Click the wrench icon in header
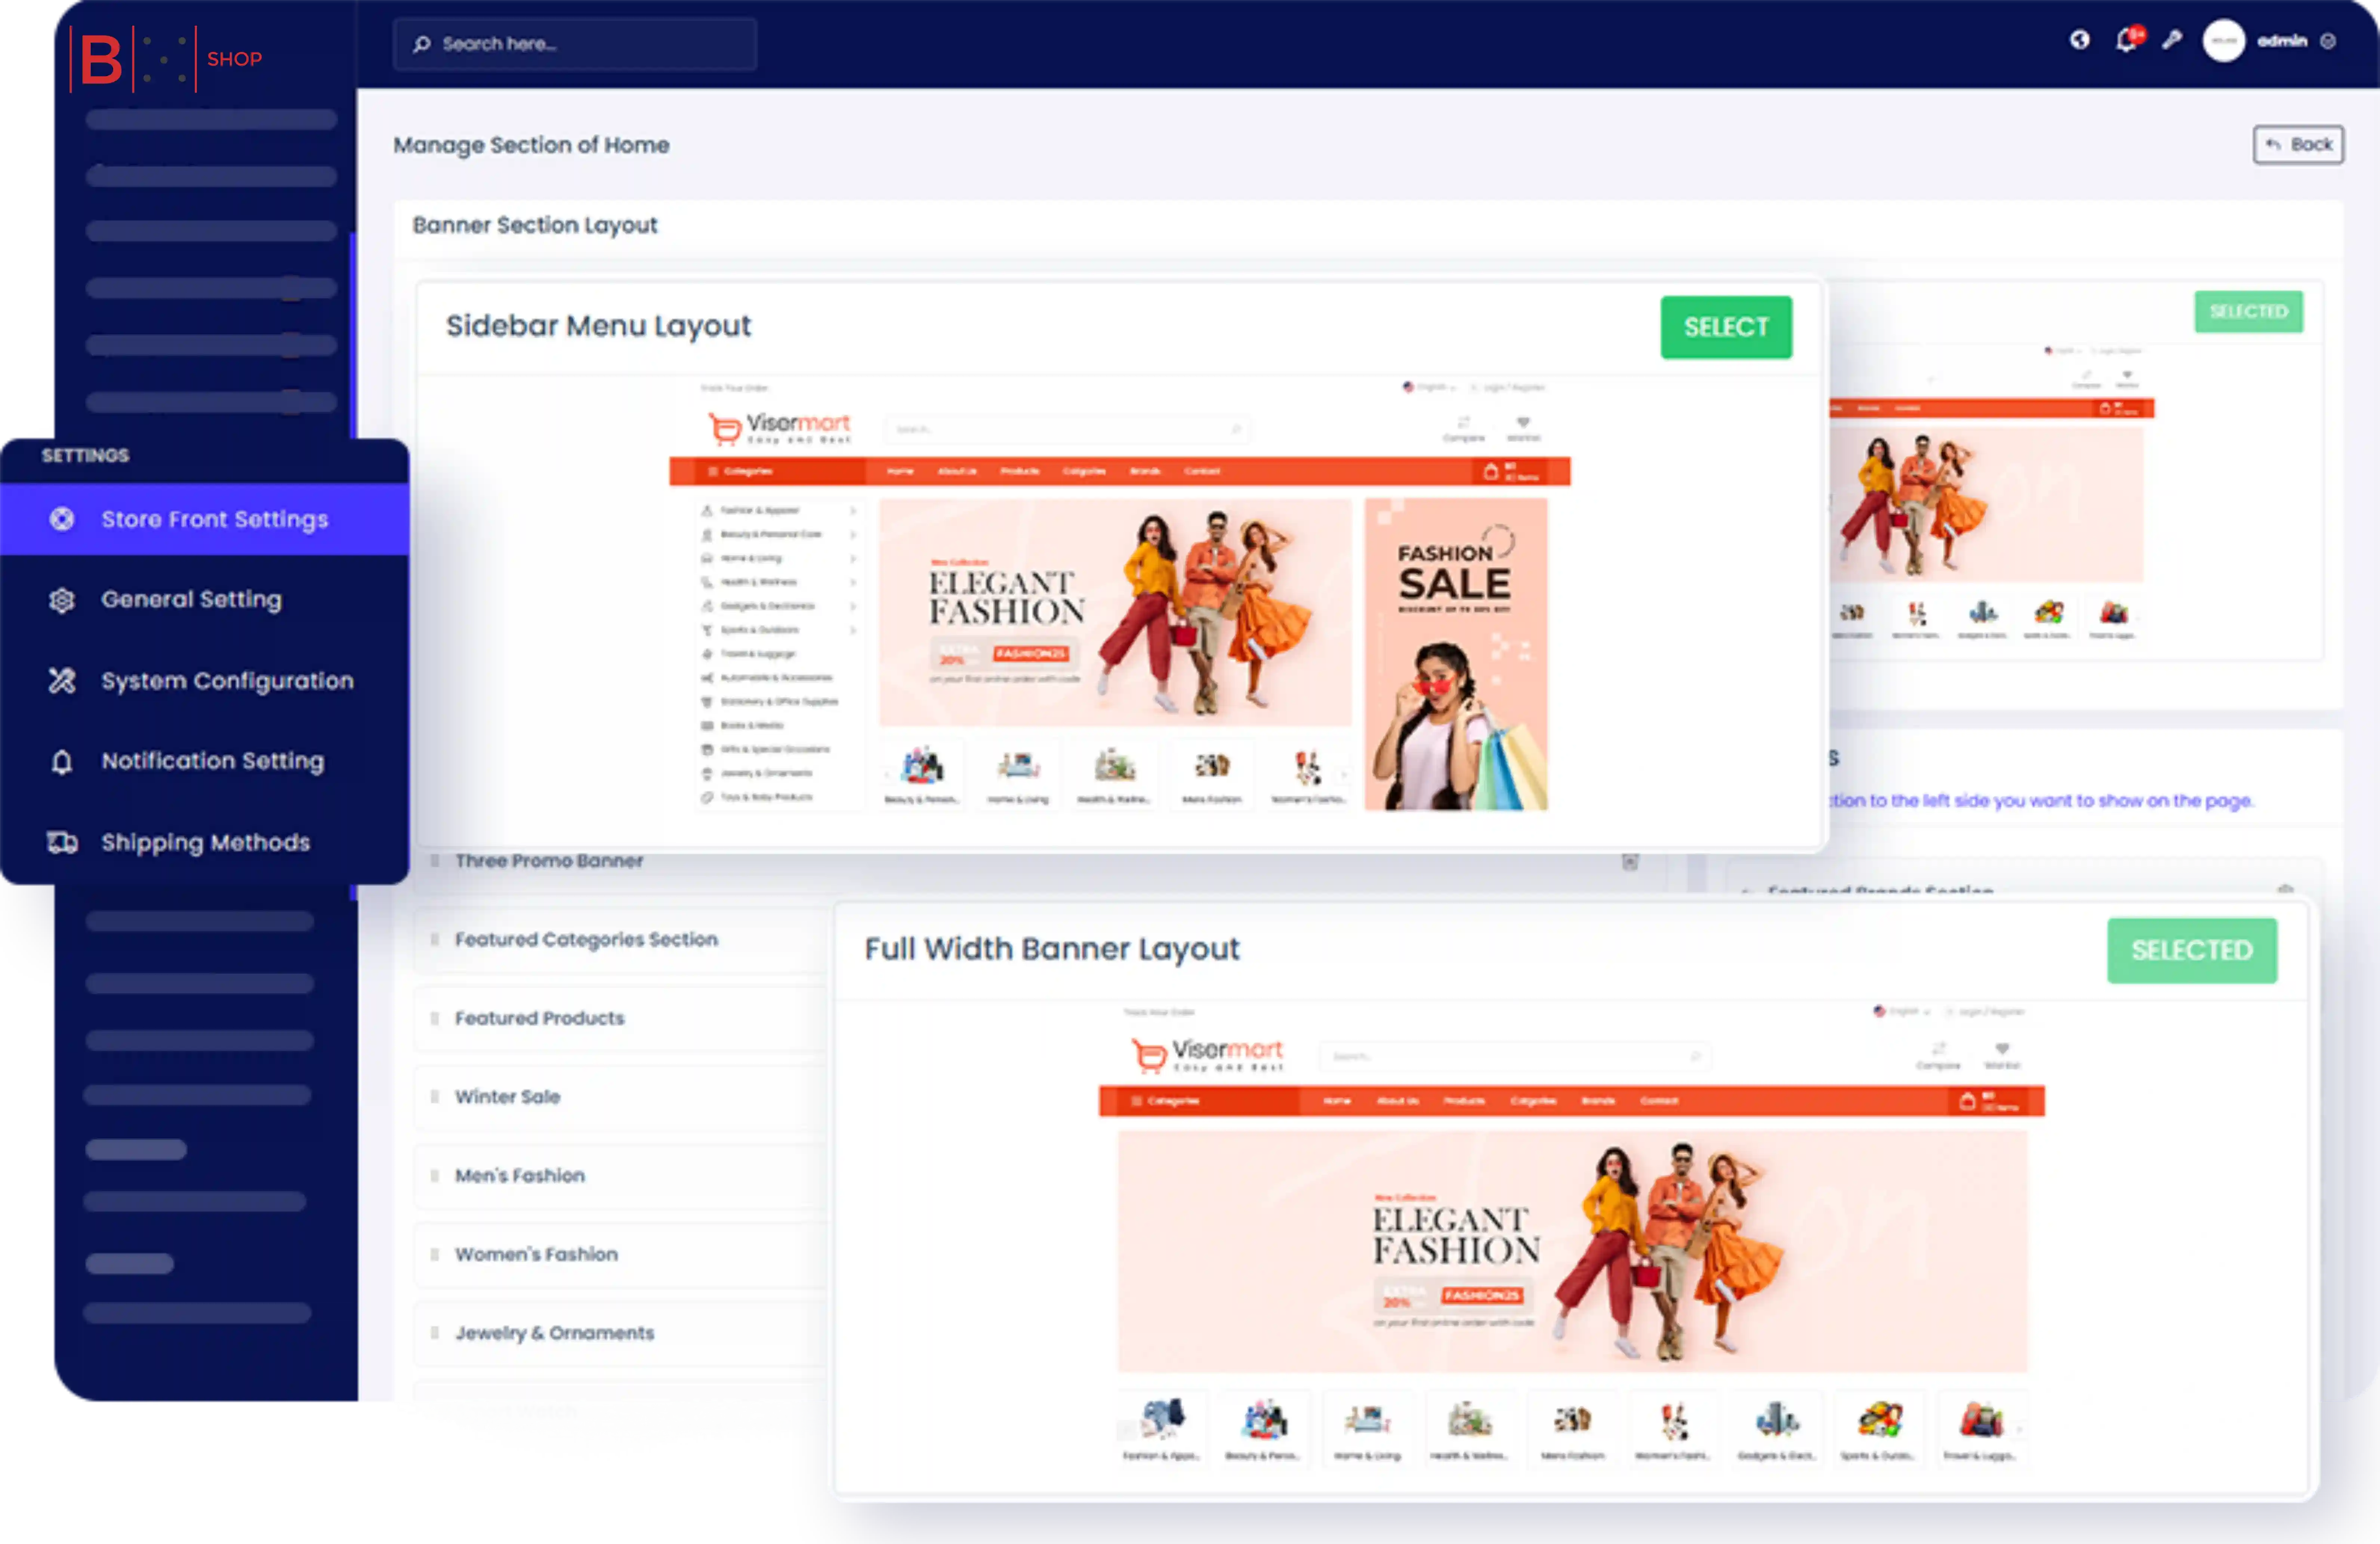Screen dimensions: 2380x1544 [x=2172, y=40]
